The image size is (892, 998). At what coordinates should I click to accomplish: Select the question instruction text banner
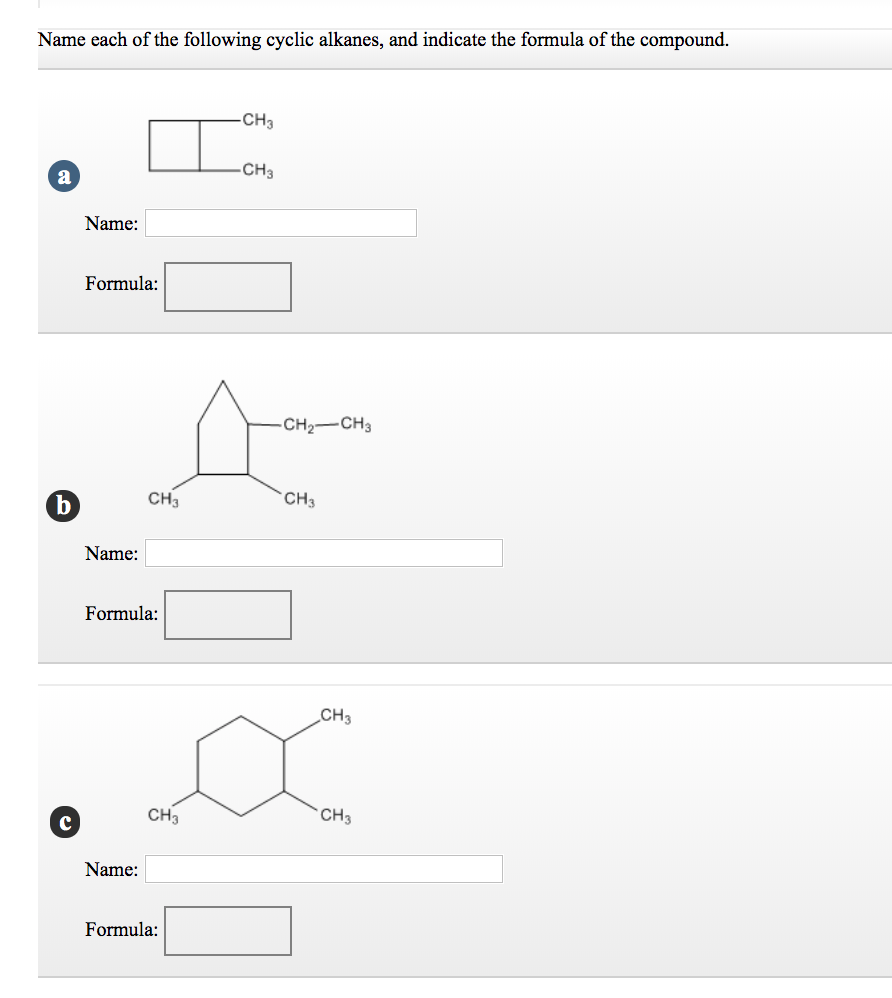[x=382, y=40]
